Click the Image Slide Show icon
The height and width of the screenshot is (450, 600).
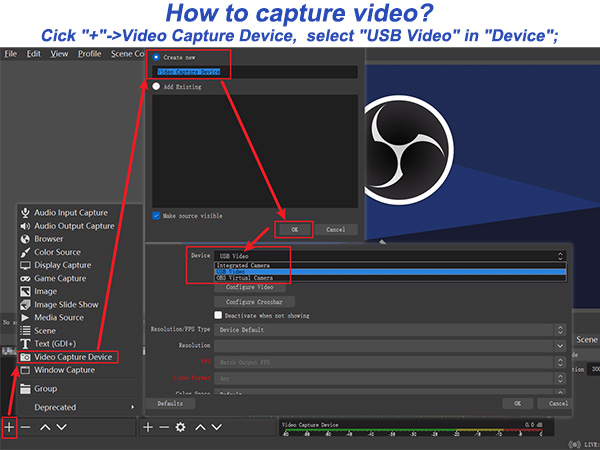(25, 305)
